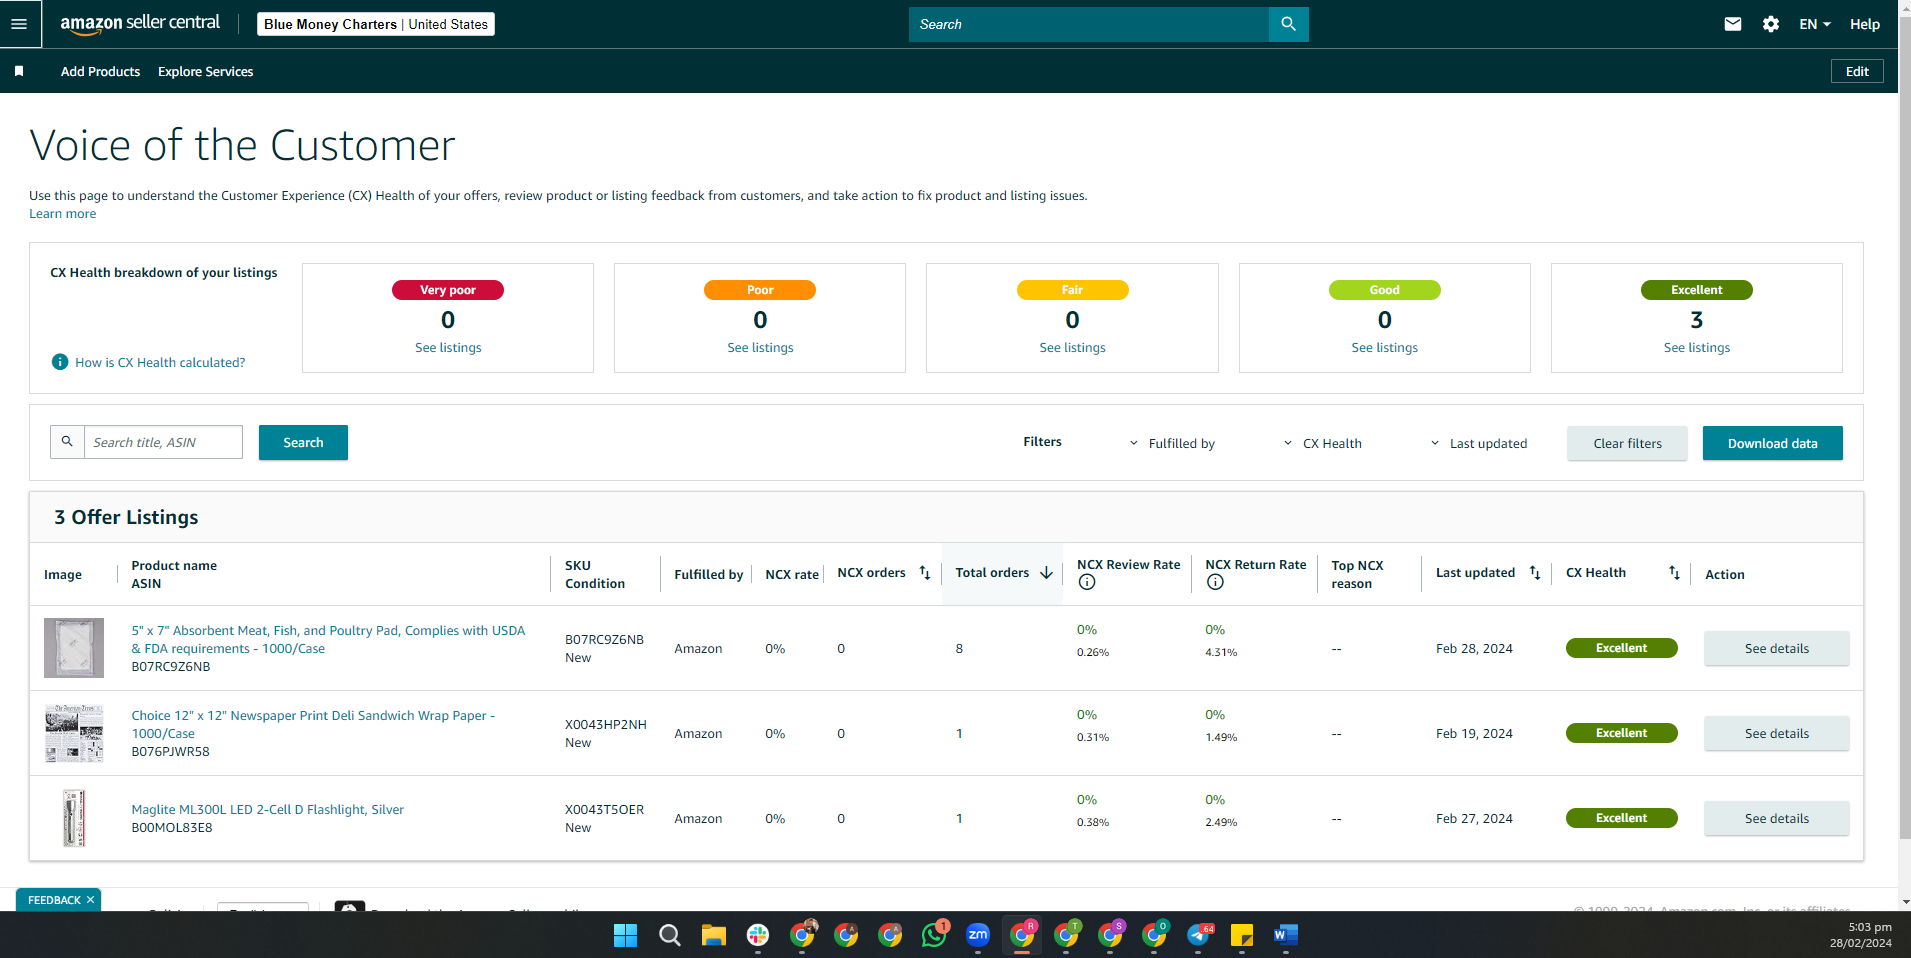Screen dimensions: 1911x958
Task: Click the top Search input field
Action: pyautogui.click(x=1088, y=24)
